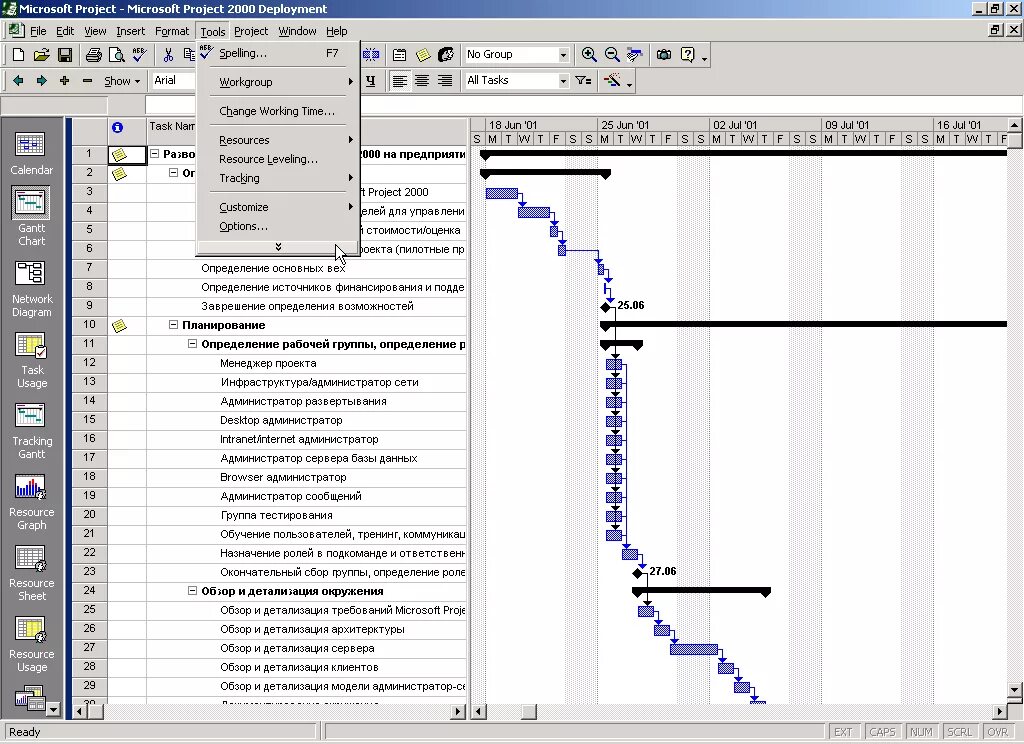This screenshot has width=1024, height=744.
Task: Click the 27.06 milestone diamond
Action: (x=638, y=574)
